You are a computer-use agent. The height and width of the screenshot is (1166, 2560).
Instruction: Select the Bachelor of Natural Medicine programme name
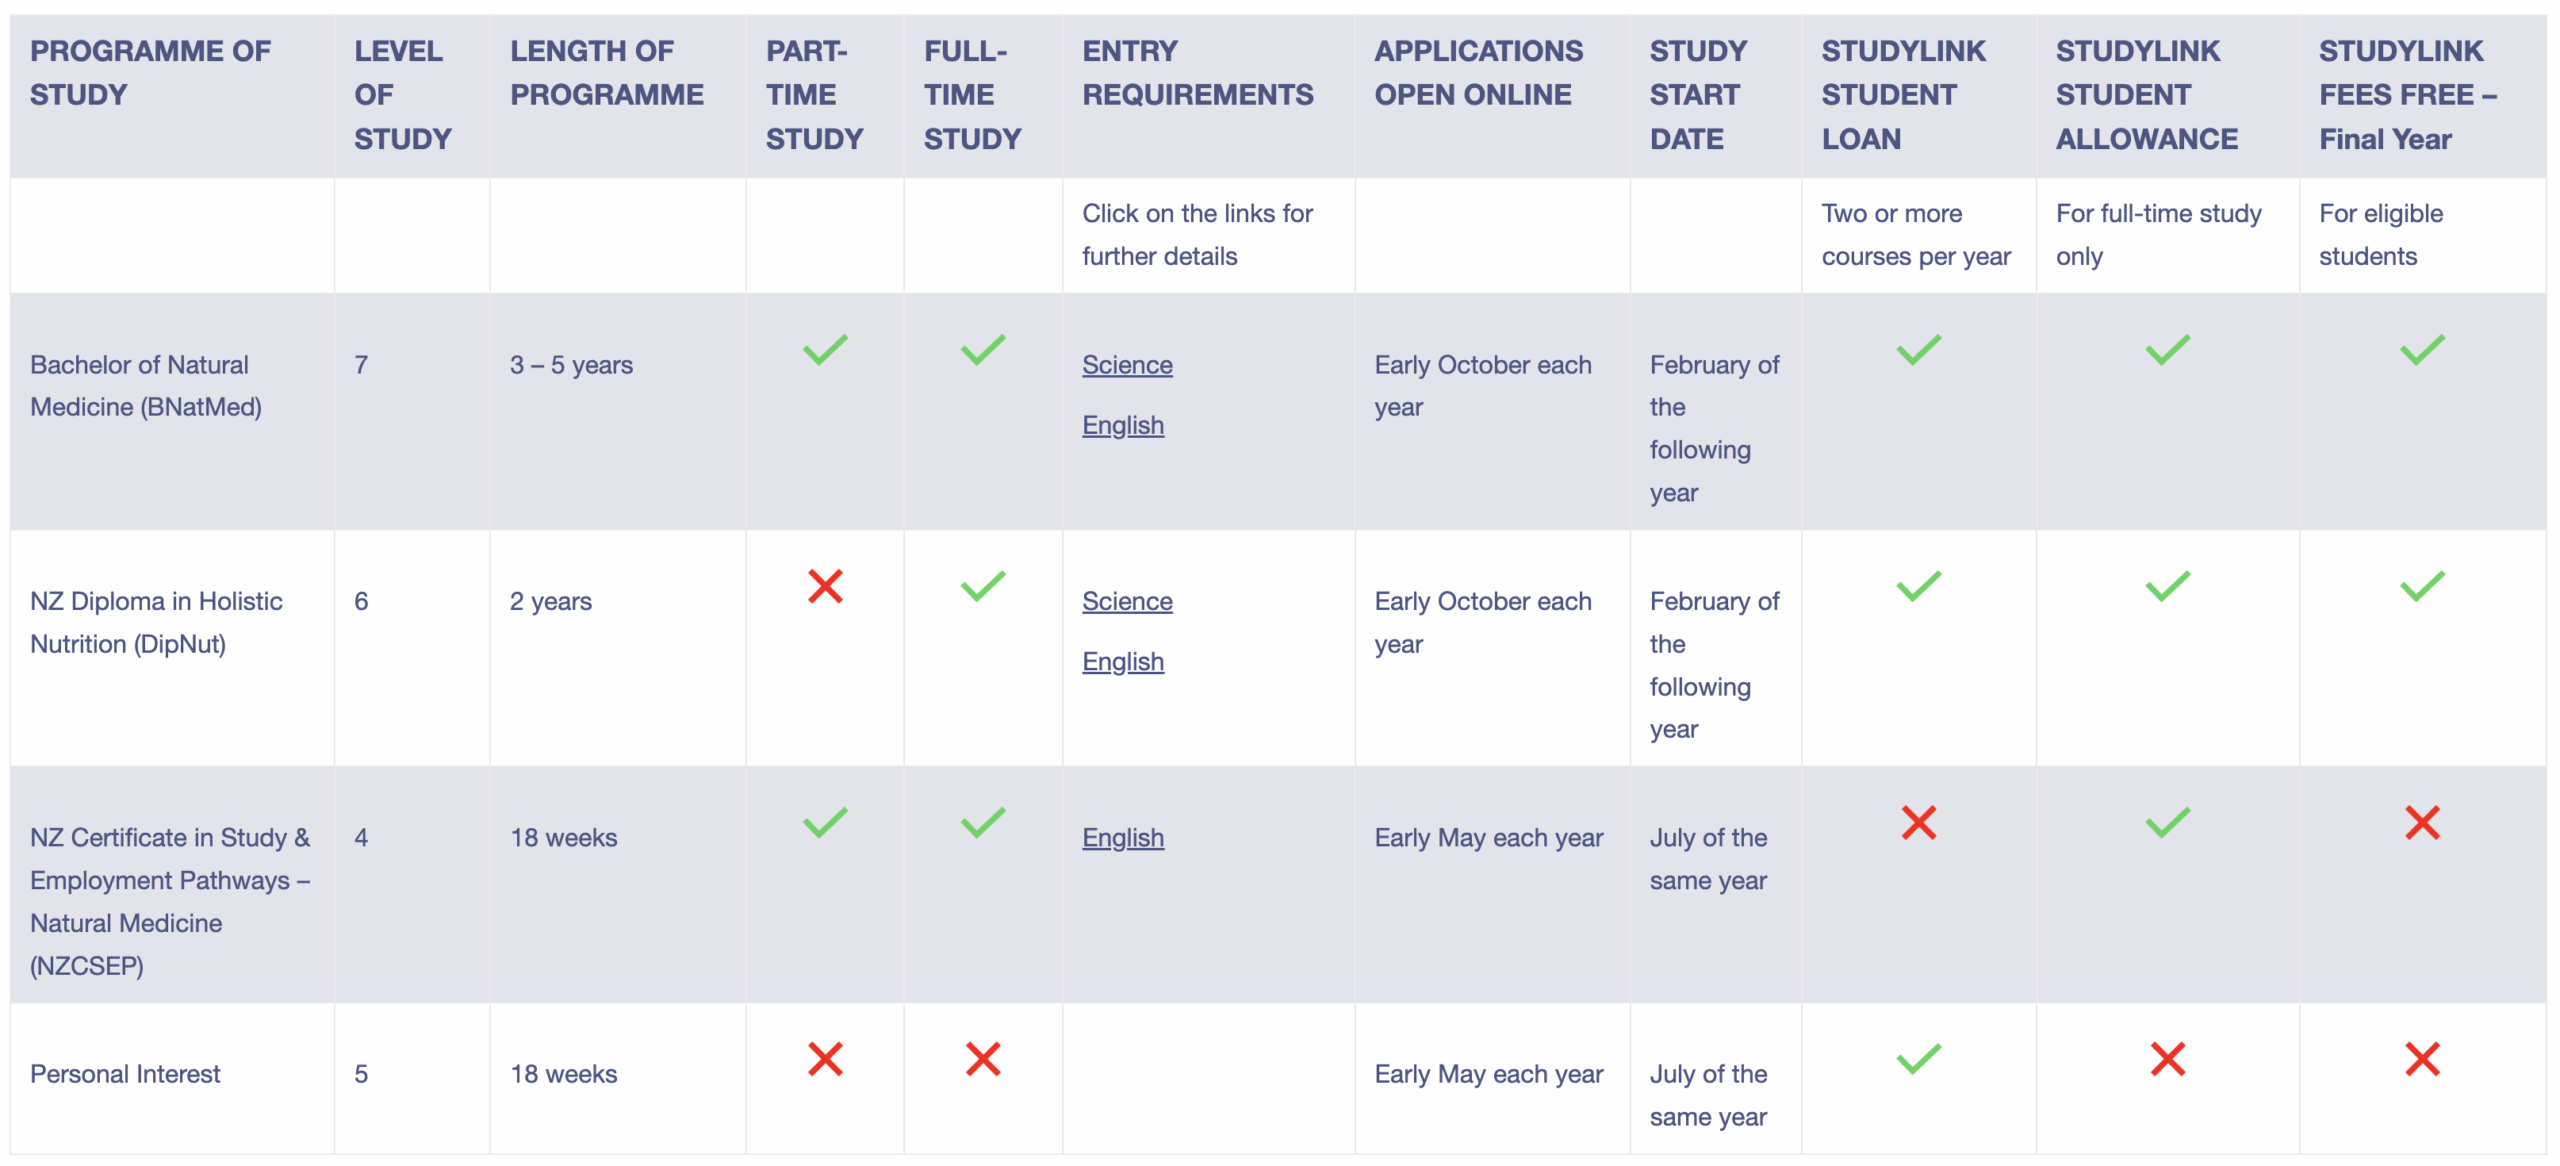[146, 386]
